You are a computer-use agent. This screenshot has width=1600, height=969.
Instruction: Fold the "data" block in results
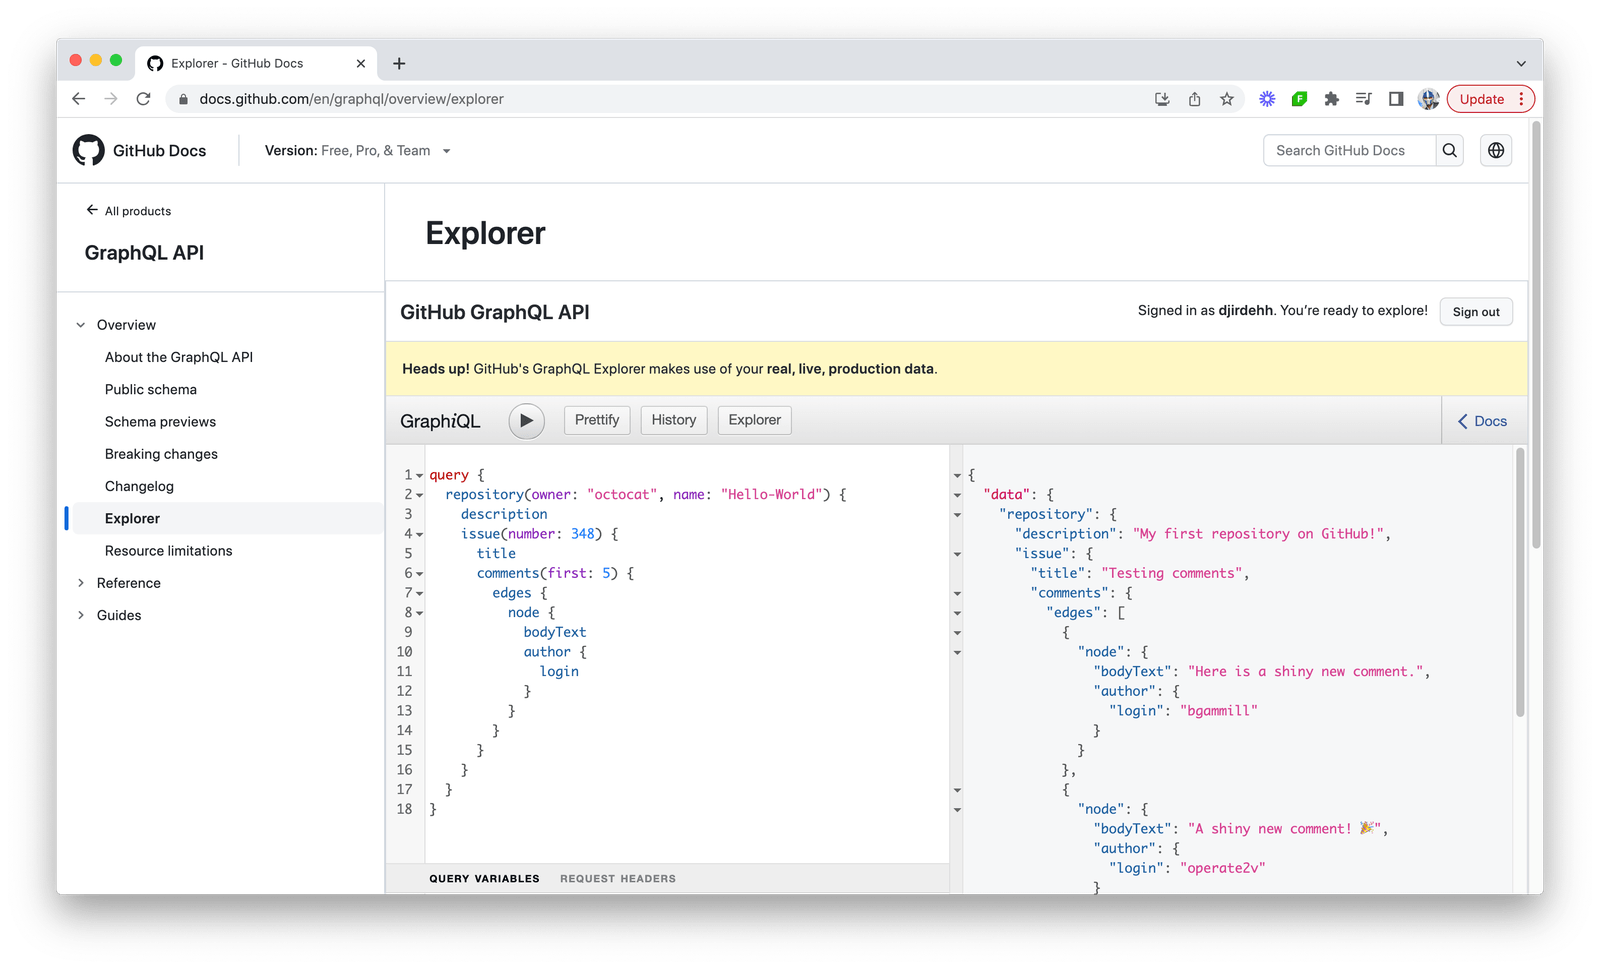coord(957,495)
